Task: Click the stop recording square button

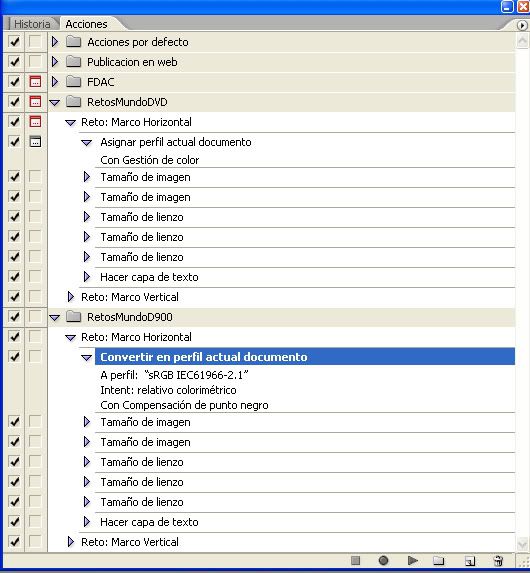Action: point(355,560)
